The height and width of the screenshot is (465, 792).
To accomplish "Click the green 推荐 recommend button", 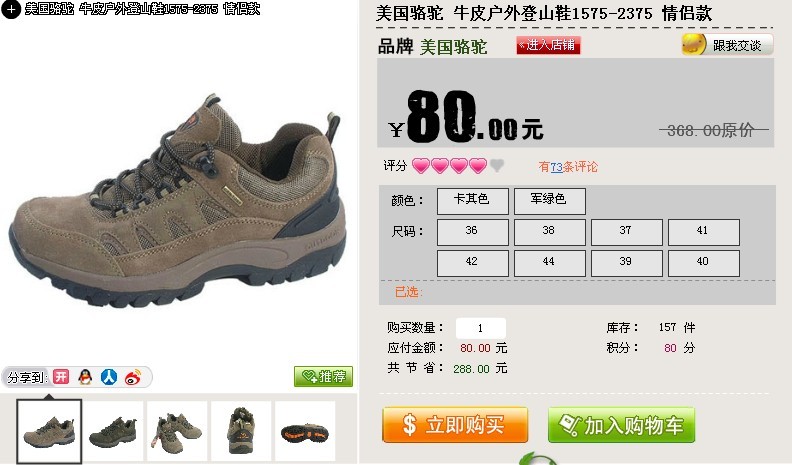I will 323,376.
